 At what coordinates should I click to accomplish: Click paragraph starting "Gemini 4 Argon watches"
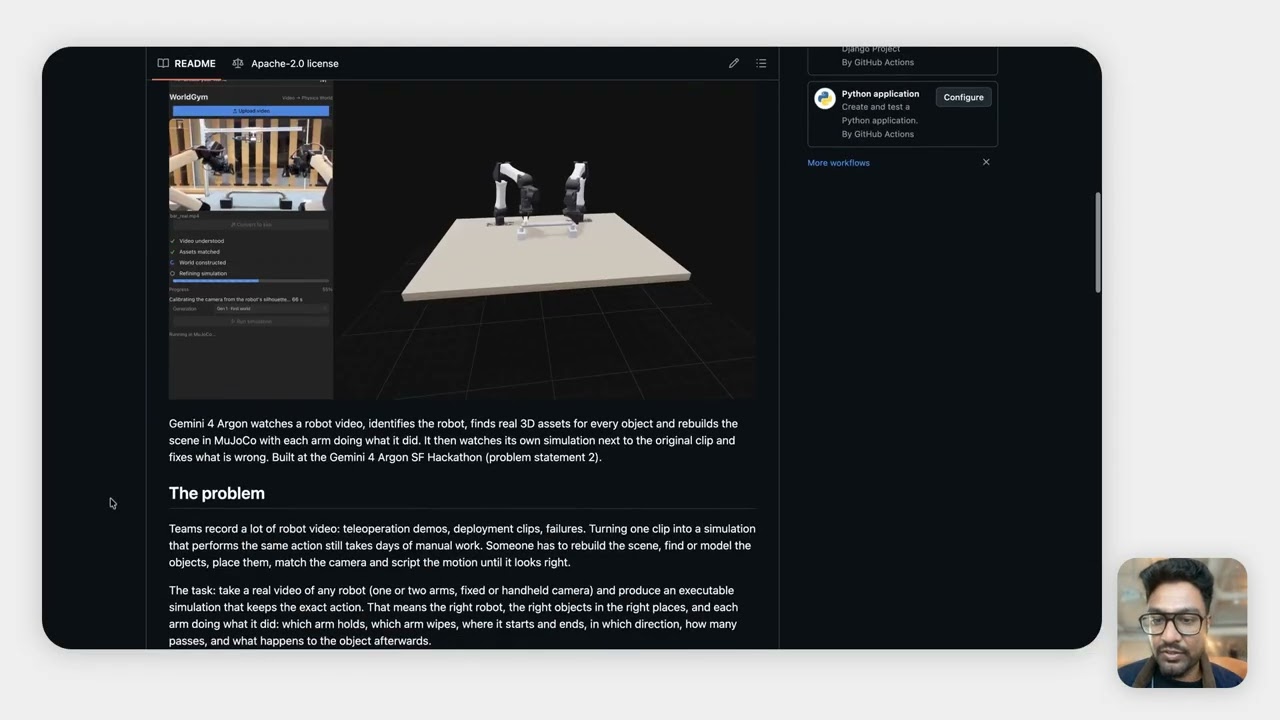point(453,441)
